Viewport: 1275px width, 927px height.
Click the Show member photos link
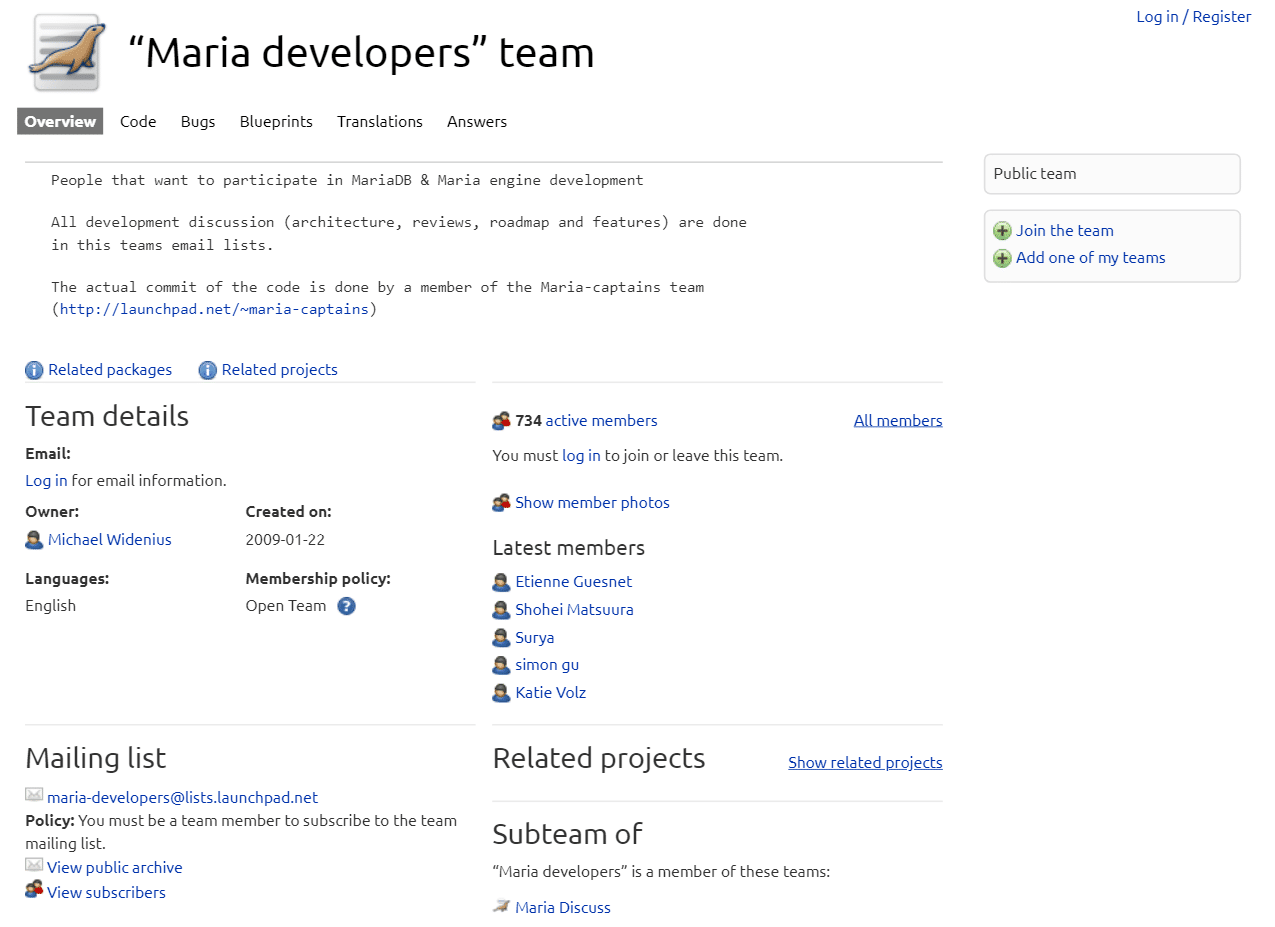592,502
